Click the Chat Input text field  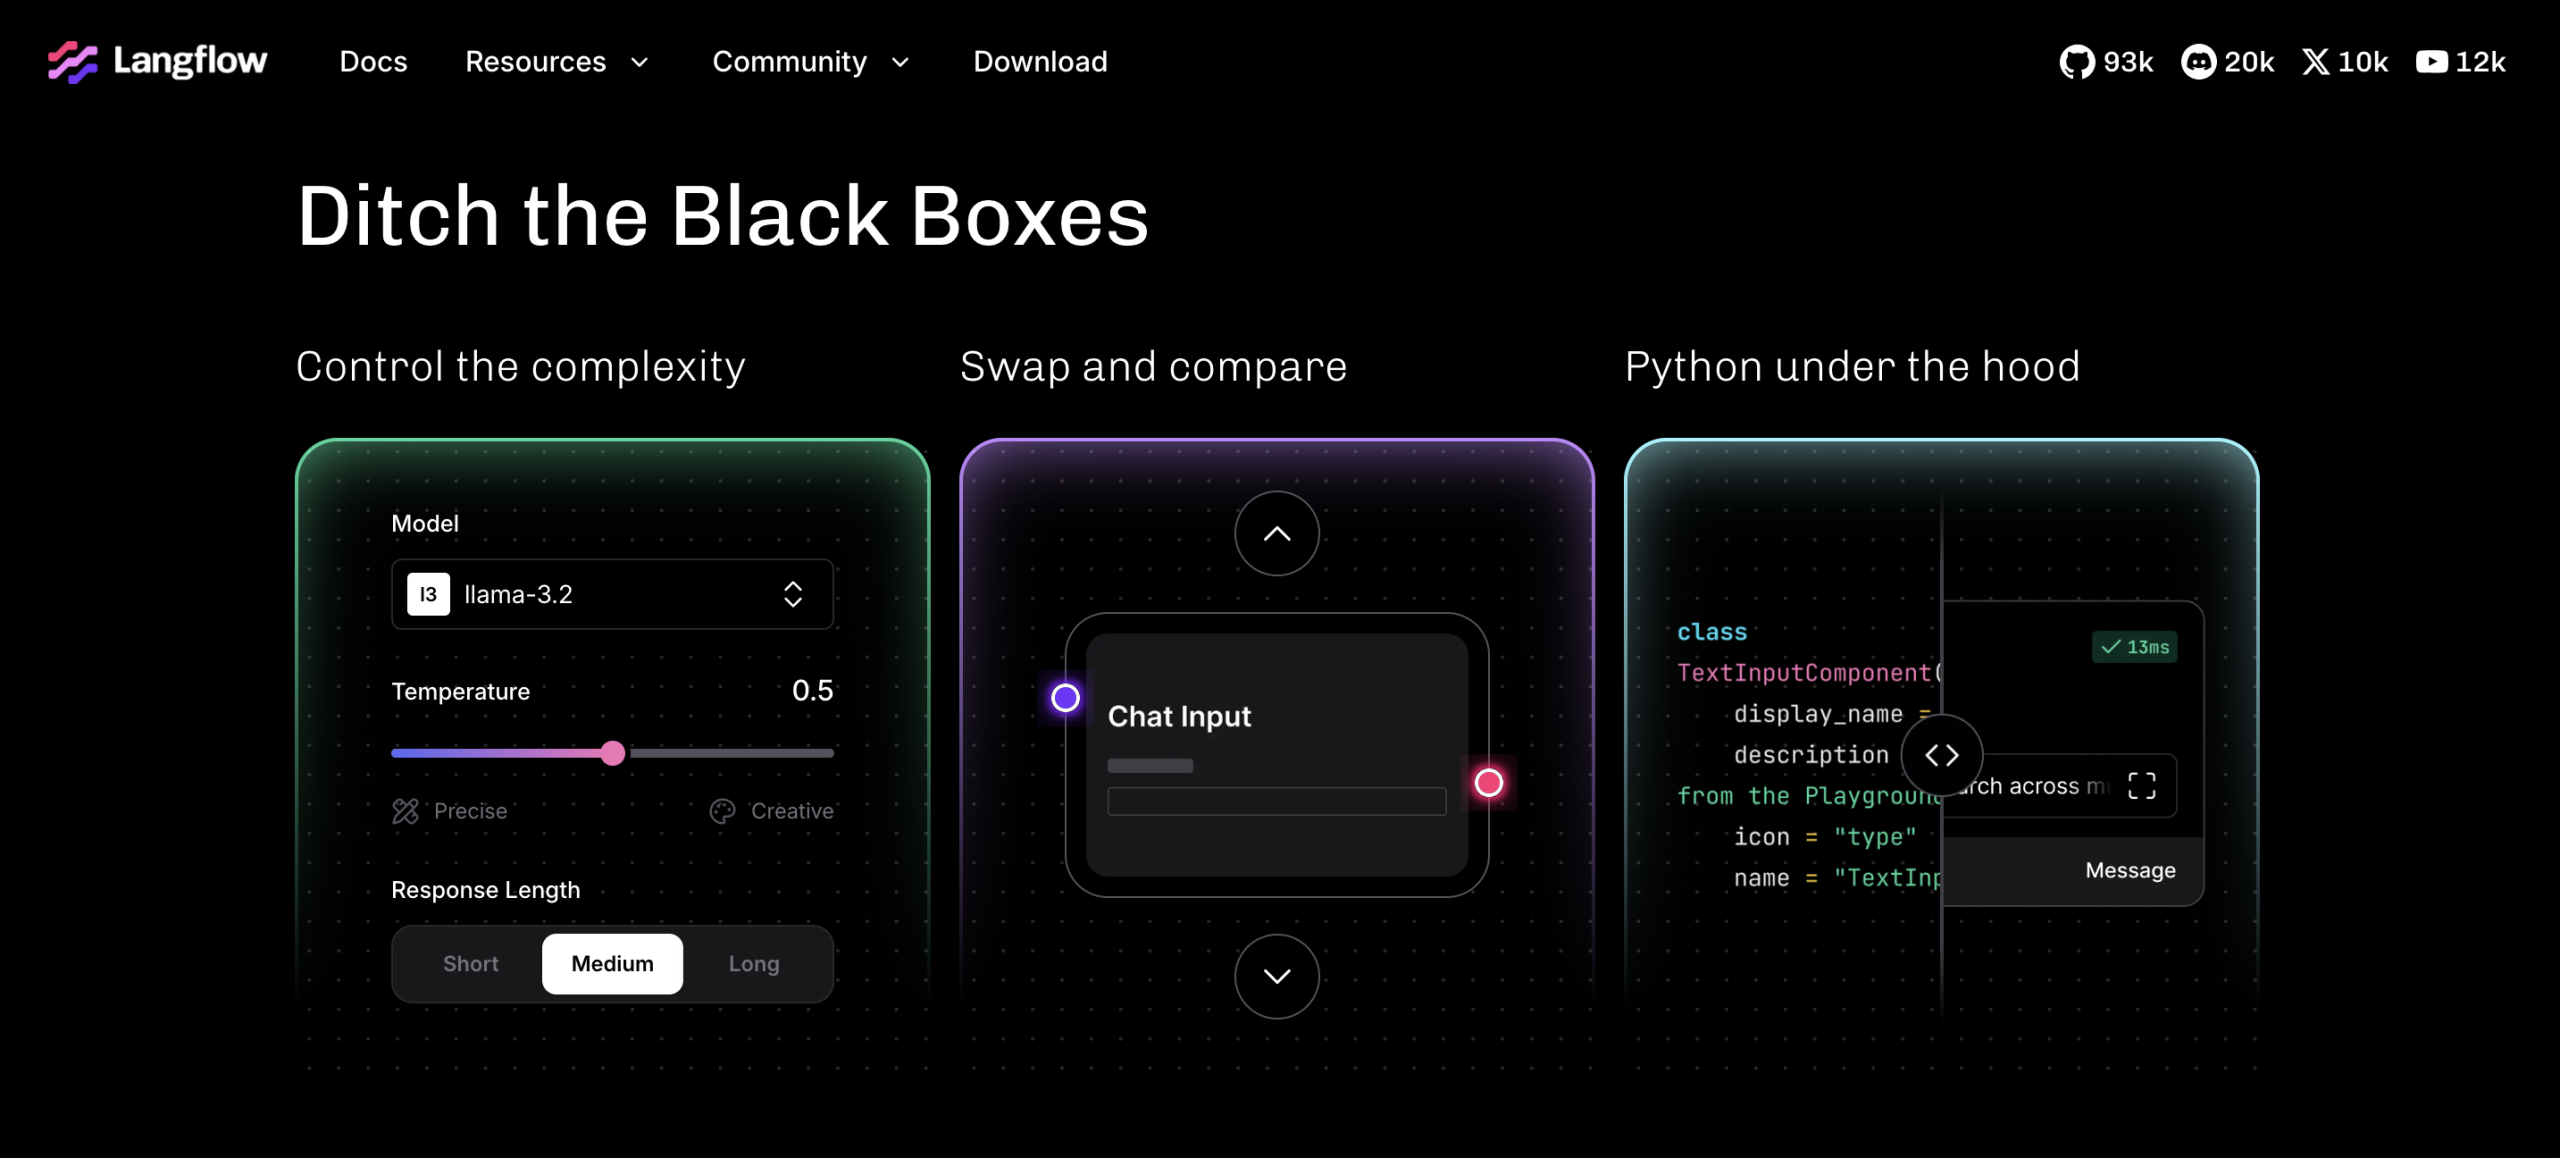pos(1276,801)
